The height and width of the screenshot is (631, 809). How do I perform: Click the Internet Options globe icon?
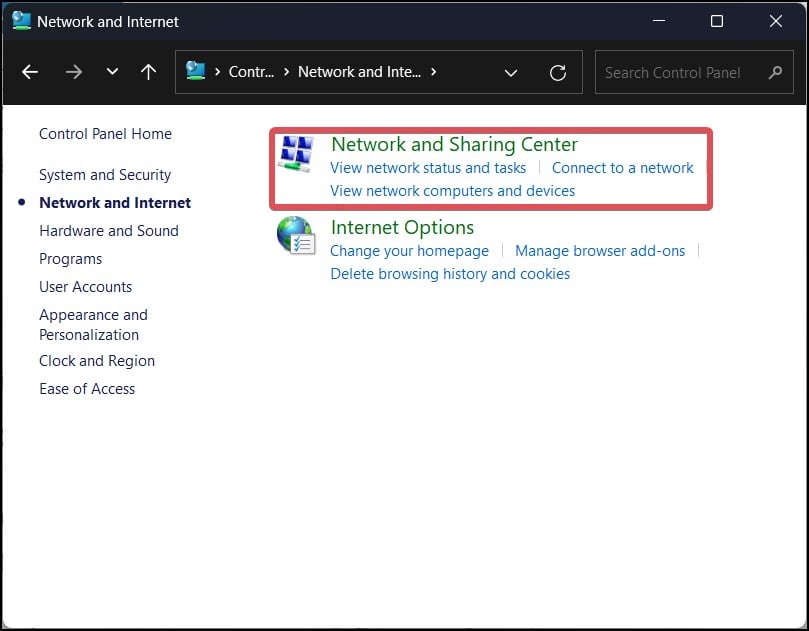pyautogui.click(x=295, y=236)
